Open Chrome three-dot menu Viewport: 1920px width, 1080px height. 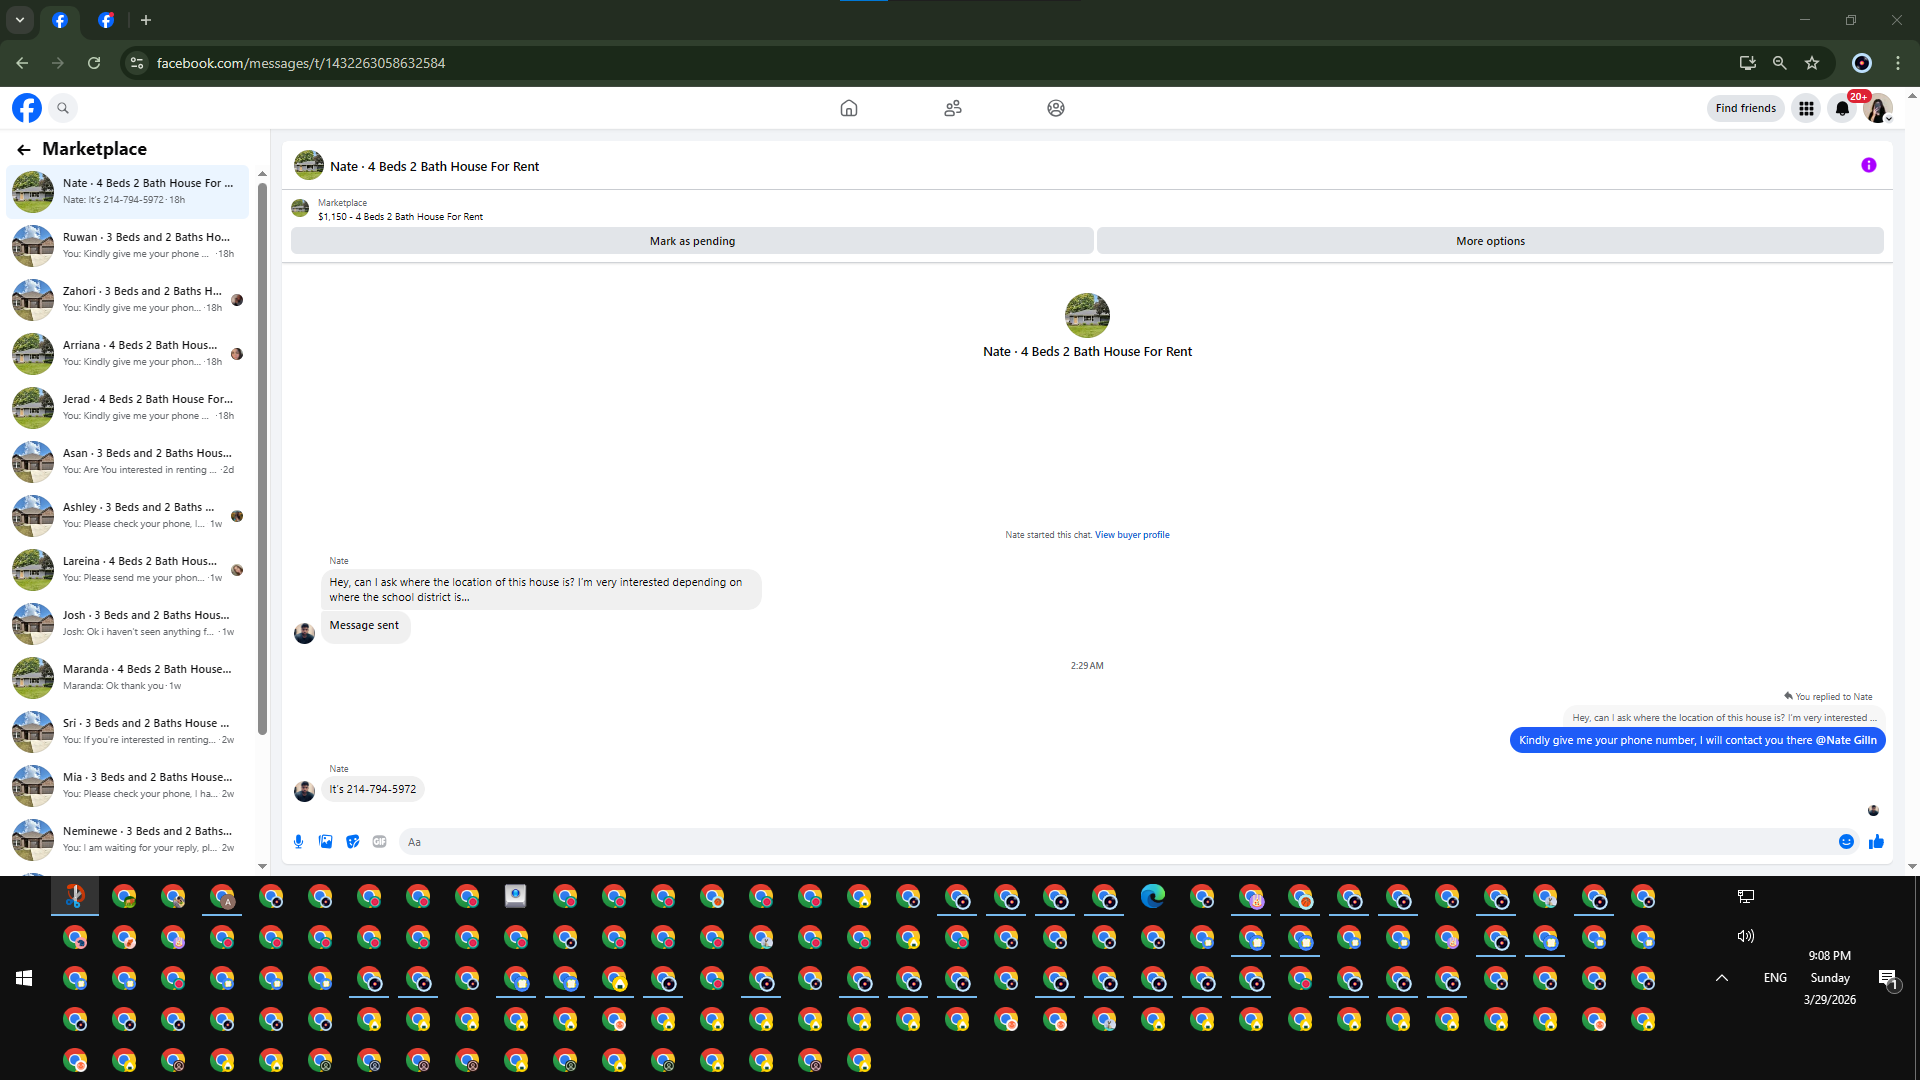click(1898, 63)
